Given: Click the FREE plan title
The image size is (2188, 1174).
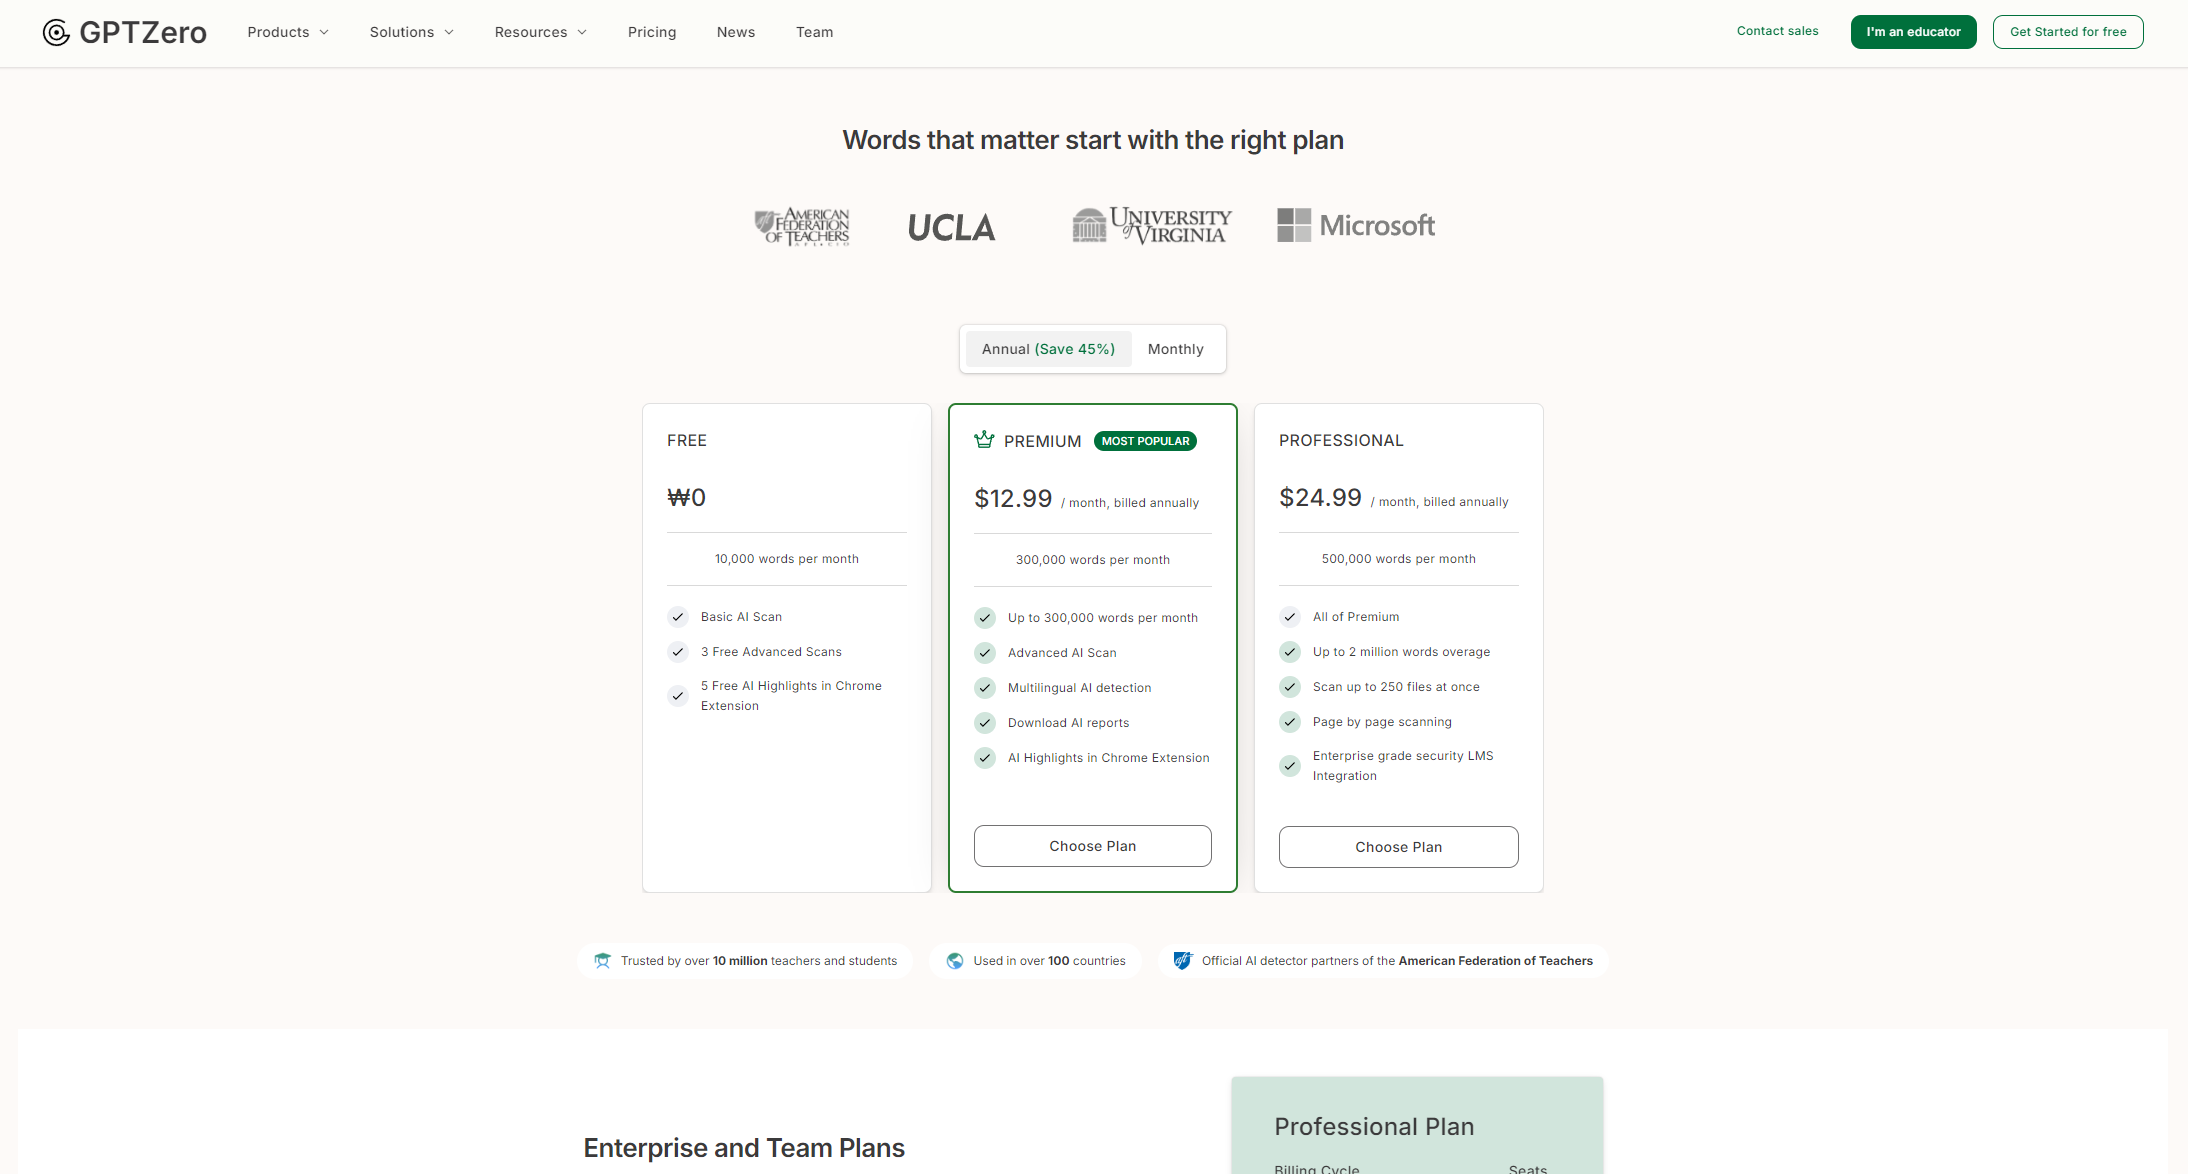Looking at the screenshot, I should click(x=687, y=441).
